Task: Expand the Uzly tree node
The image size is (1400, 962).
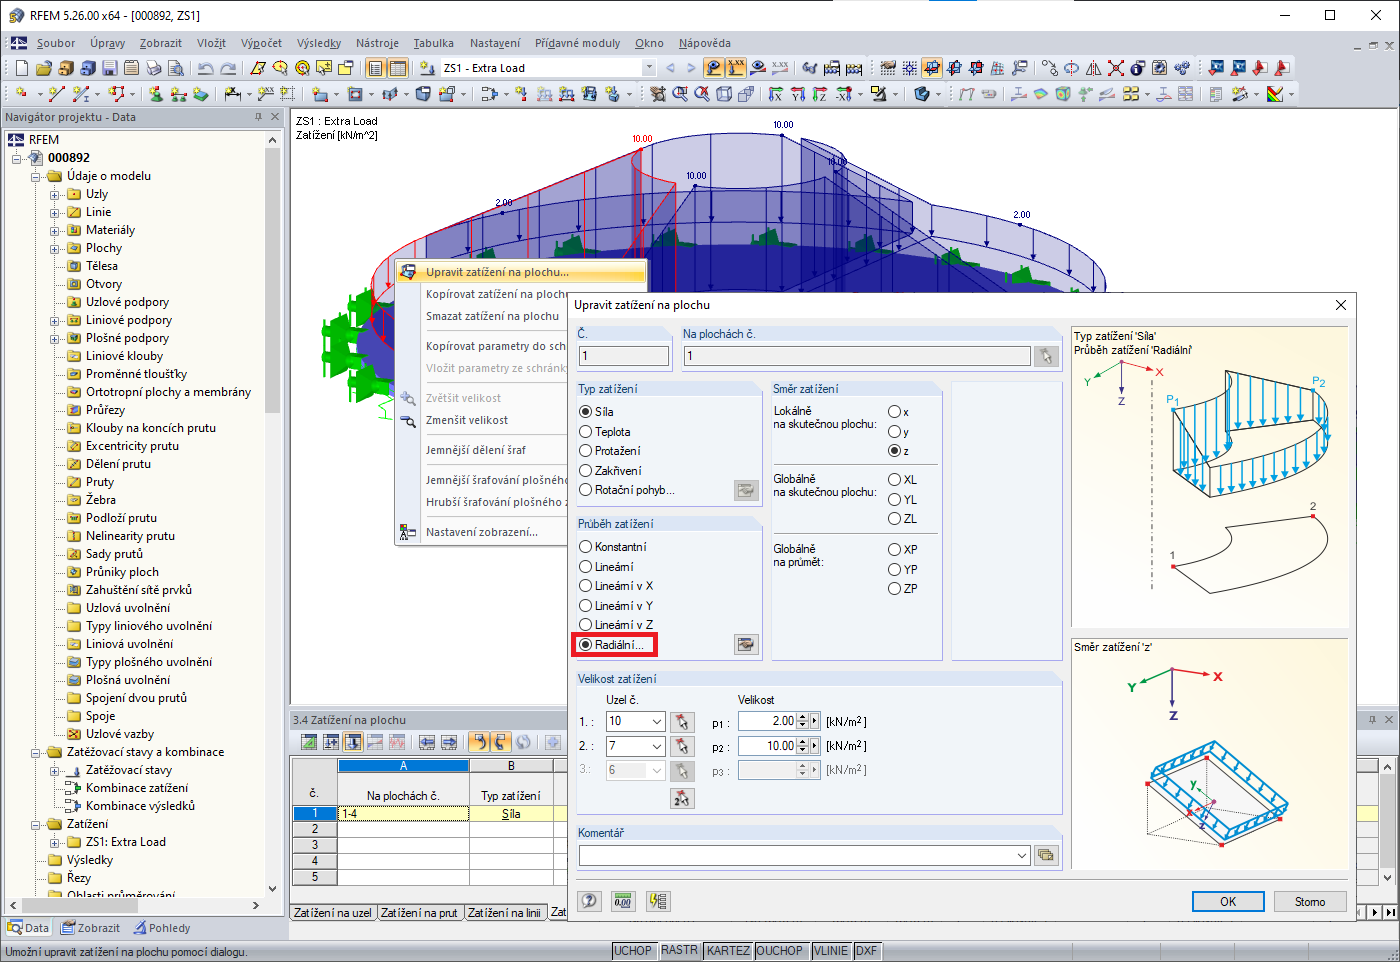Action: (x=55, y=194)
